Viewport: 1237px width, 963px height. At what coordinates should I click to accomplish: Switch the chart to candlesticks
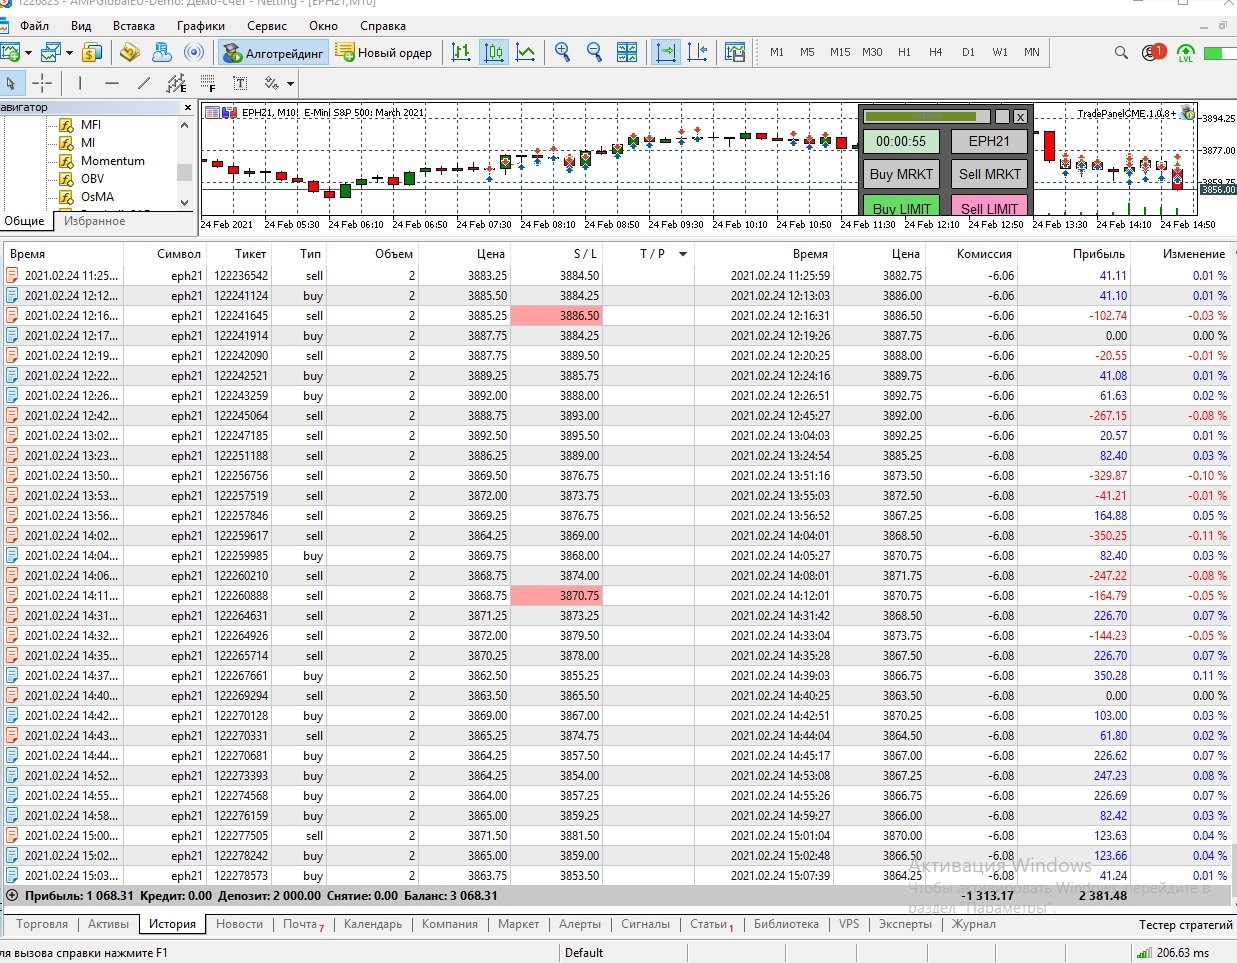coord(494,52)
